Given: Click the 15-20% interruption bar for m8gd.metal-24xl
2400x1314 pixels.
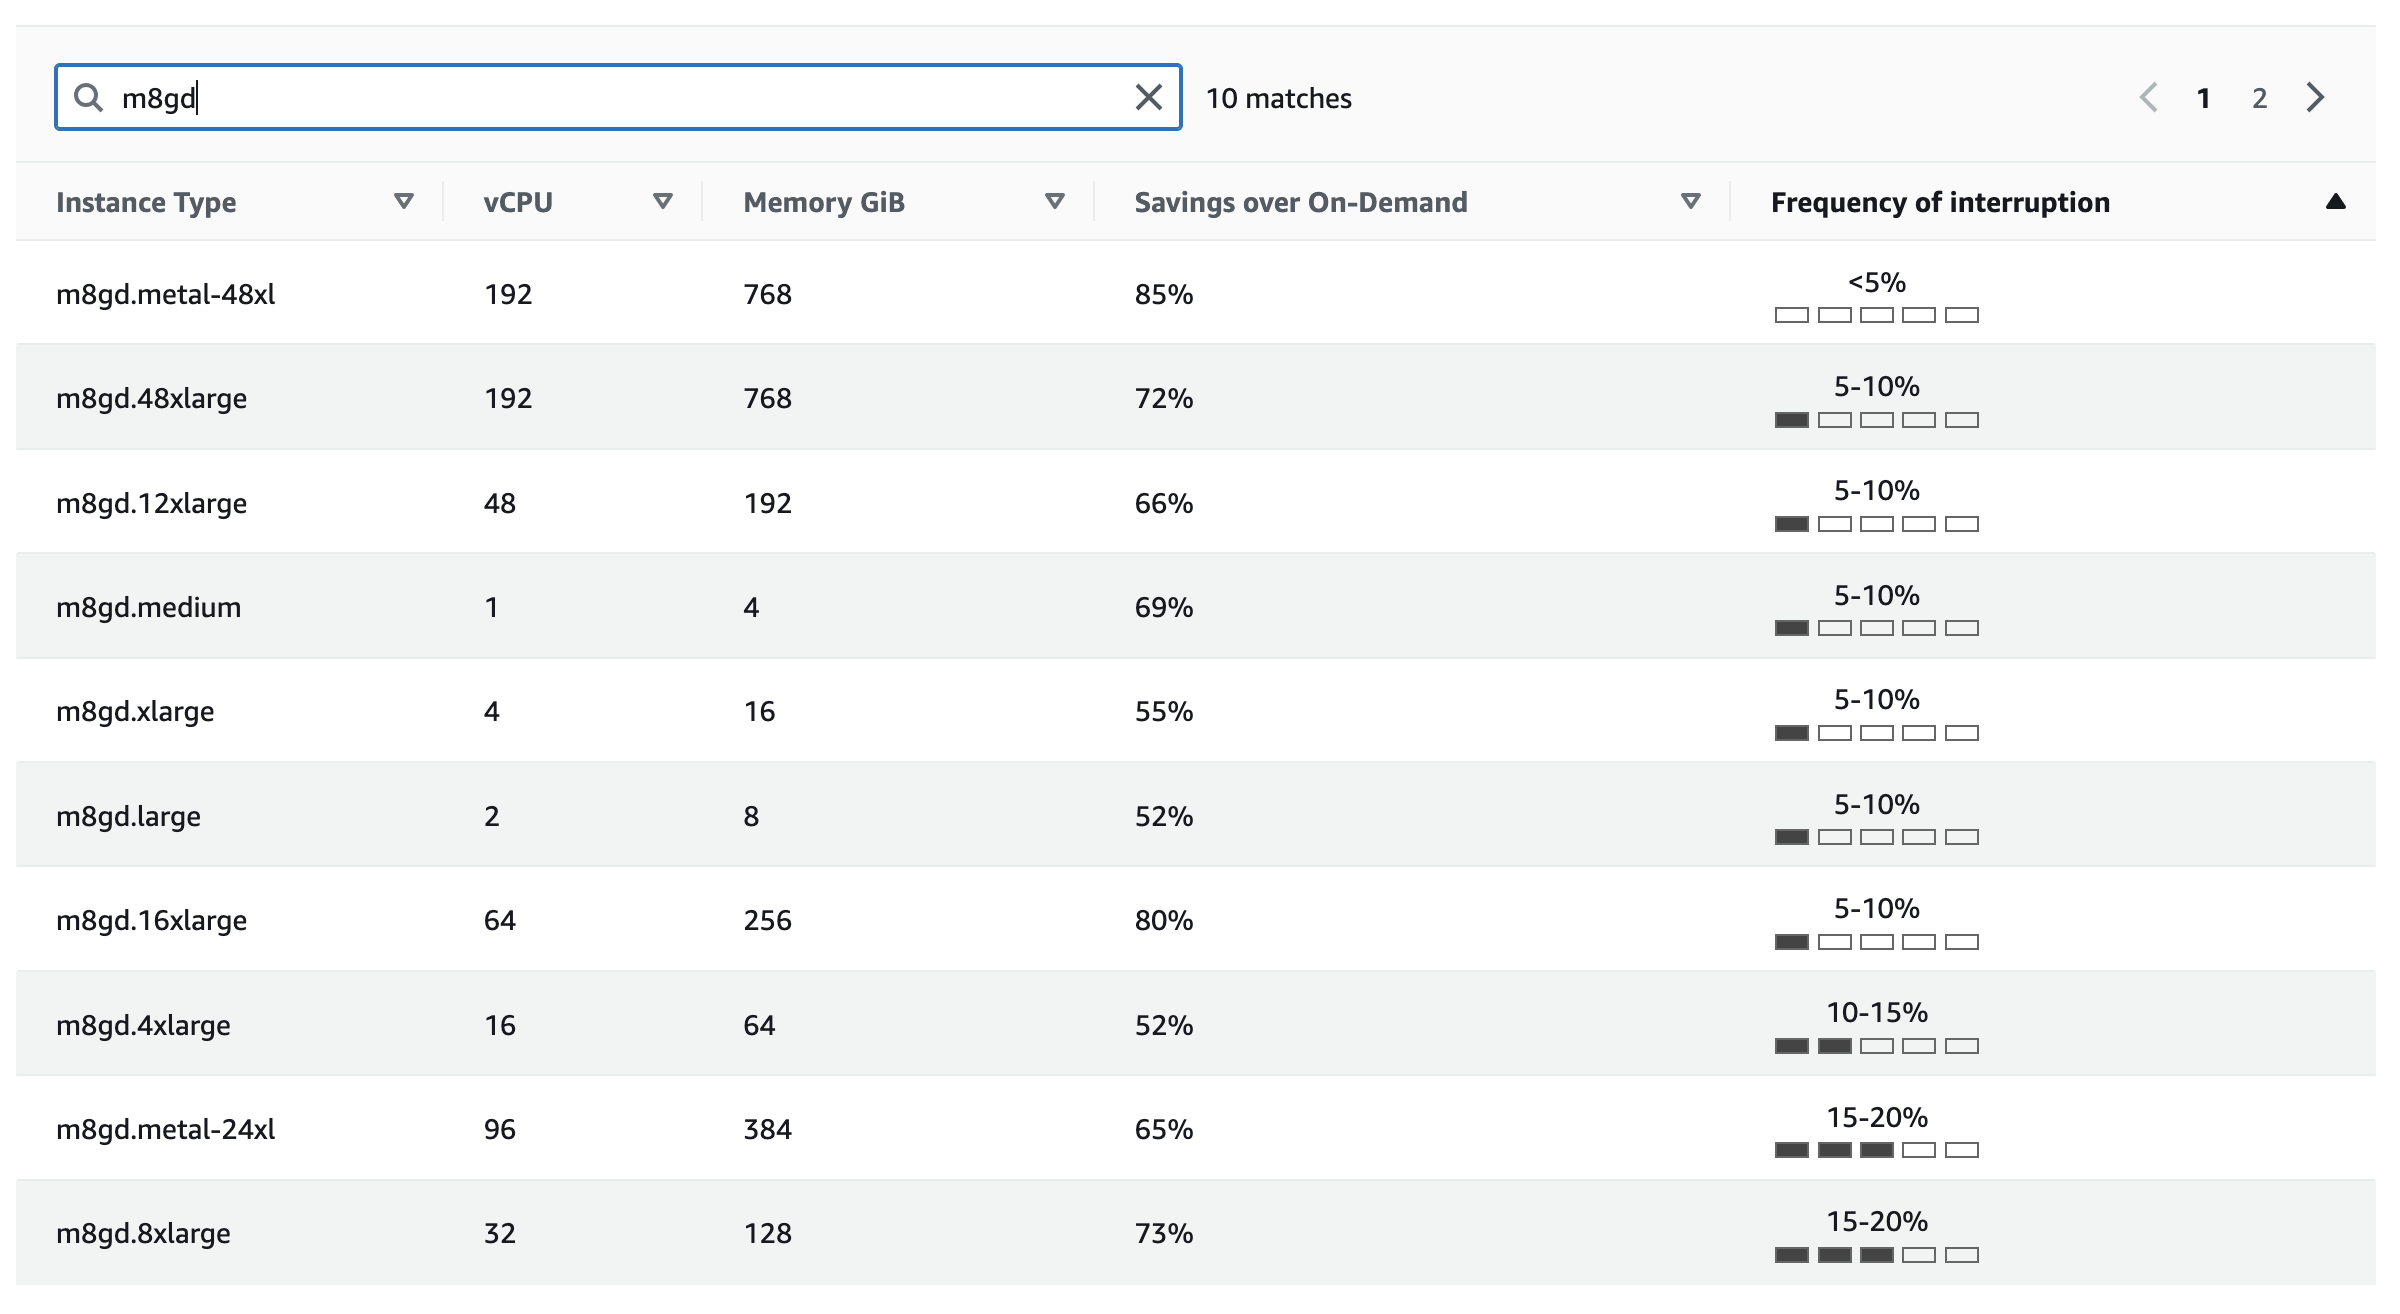Looking at the screenshot, I should pyautogui.click(x=1877, y=1150).
